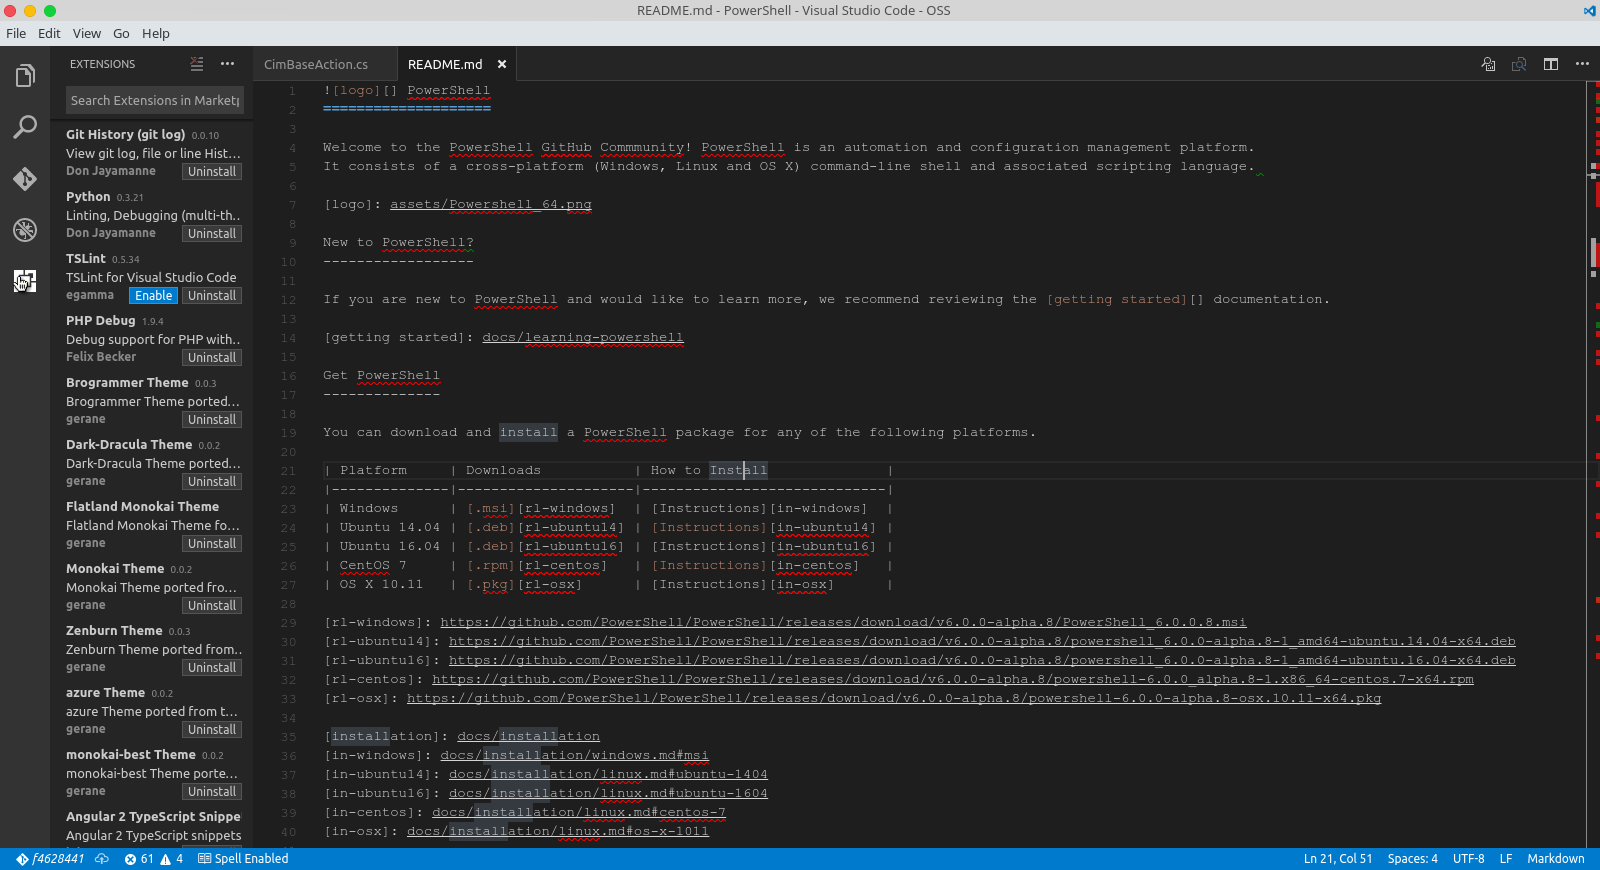This screenshot has width=1600, height=870.
Task: Toggle Spell Enabled in status bar
Action: pos(243,859)
